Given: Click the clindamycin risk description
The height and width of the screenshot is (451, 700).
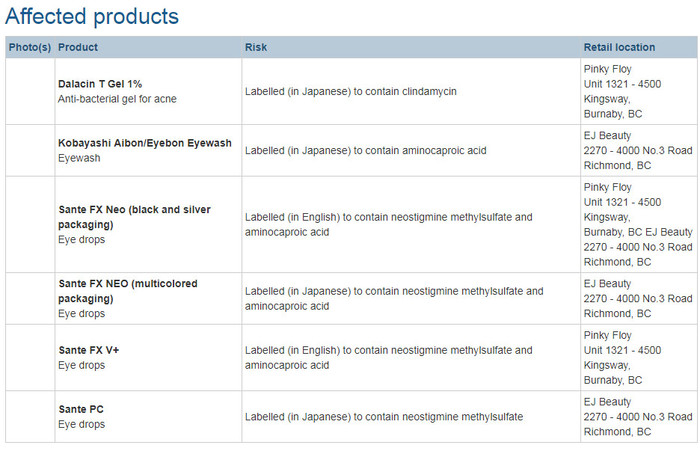Looking at the screenshot, I should click(x=350, y=91).
